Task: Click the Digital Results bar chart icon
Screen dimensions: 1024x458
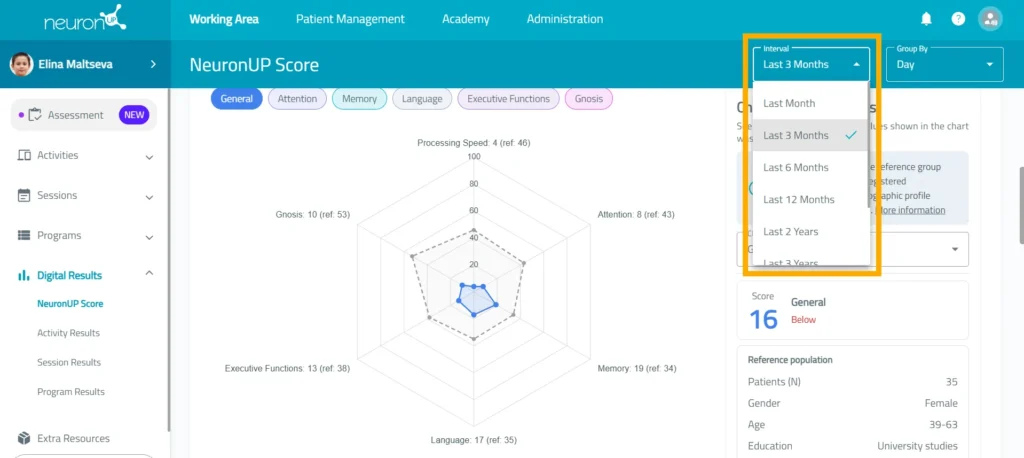Action: [x=24, y=275]
